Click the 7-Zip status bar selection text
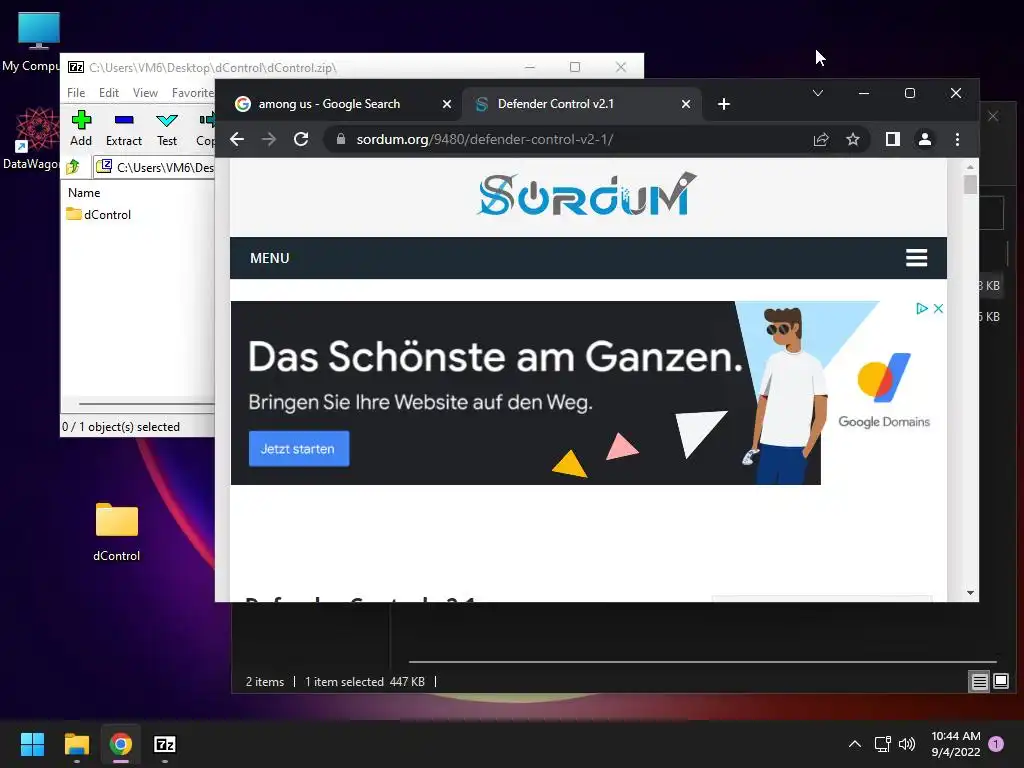The width and height of the screenshot is (1024, 768). coord(121,426)
